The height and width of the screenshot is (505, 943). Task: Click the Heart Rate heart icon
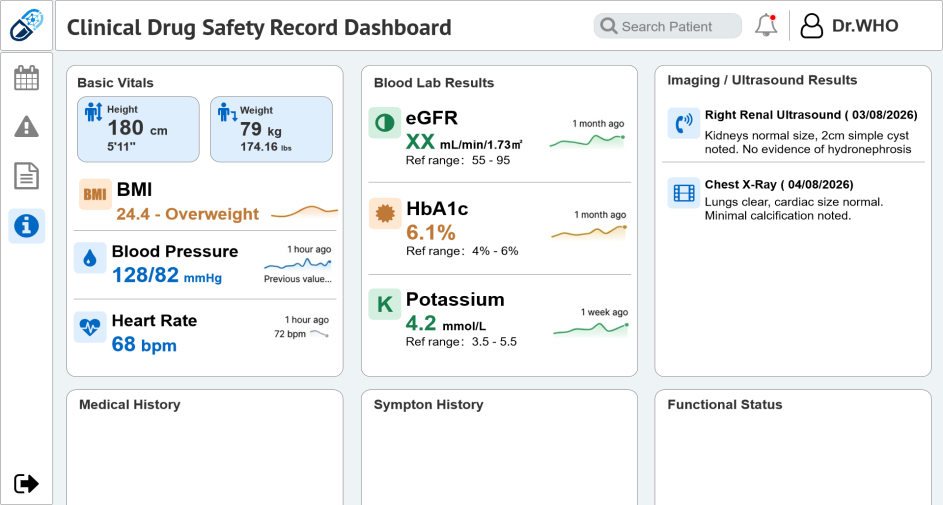click(90, 327)
